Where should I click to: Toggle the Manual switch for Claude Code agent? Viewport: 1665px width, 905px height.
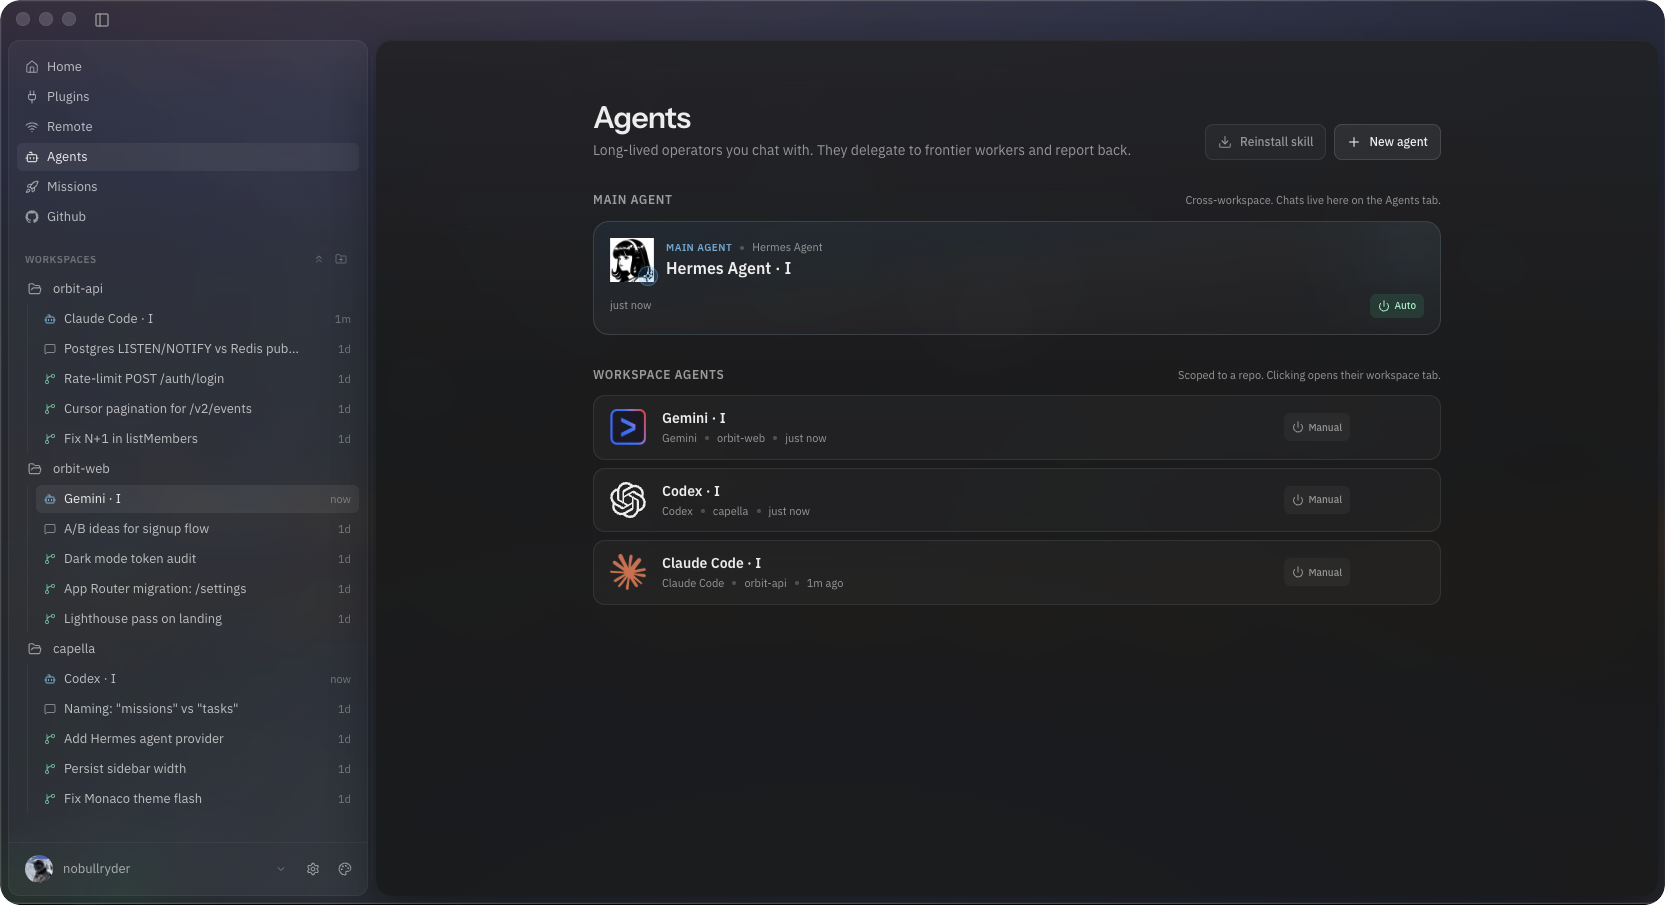[1317, 572]
